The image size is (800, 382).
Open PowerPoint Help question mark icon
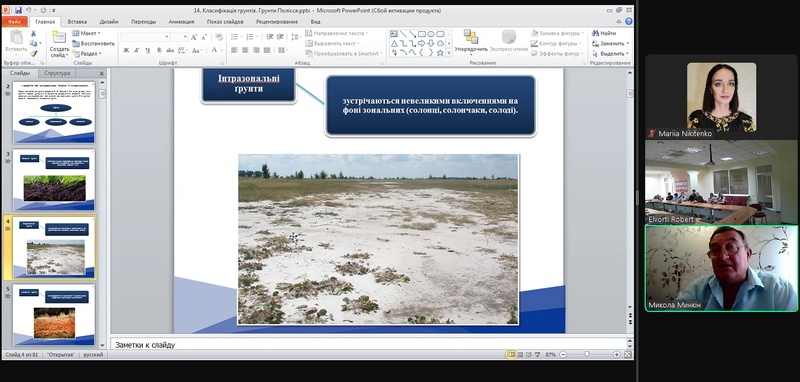629,21
